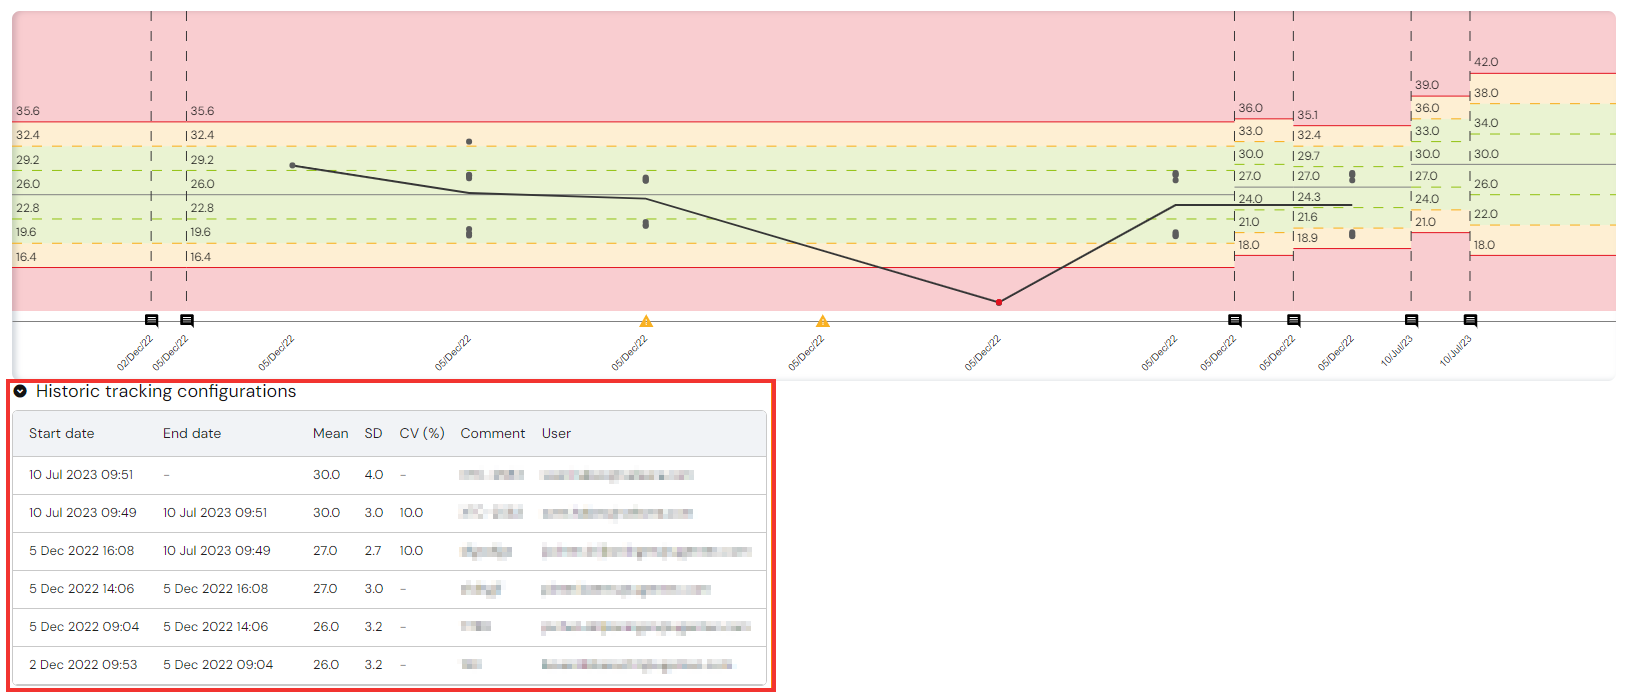Select the red out-of-range data point
The image size is (1626, 698).
click(999, 302)
